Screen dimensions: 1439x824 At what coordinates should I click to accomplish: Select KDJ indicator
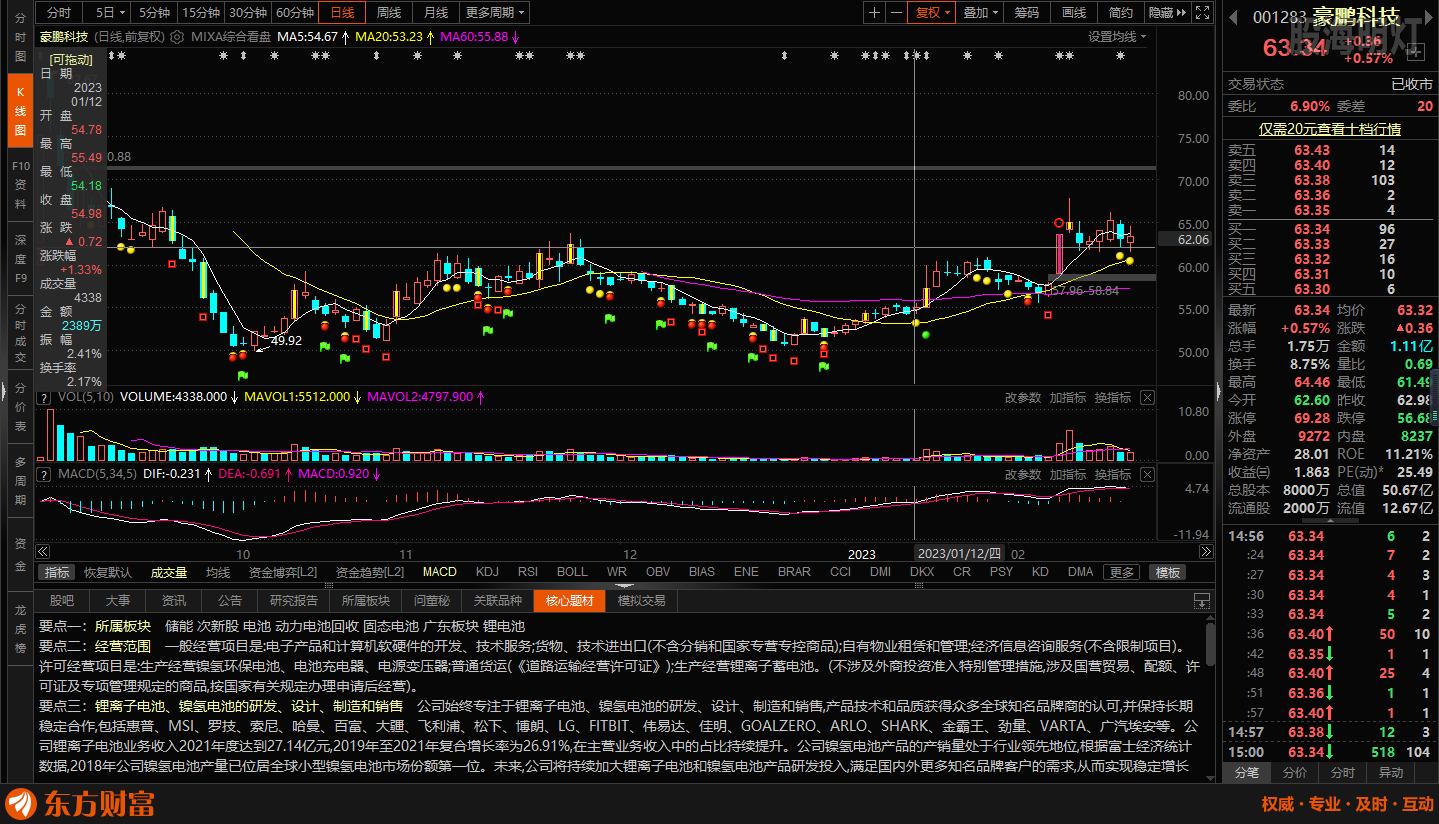[487, 573]
